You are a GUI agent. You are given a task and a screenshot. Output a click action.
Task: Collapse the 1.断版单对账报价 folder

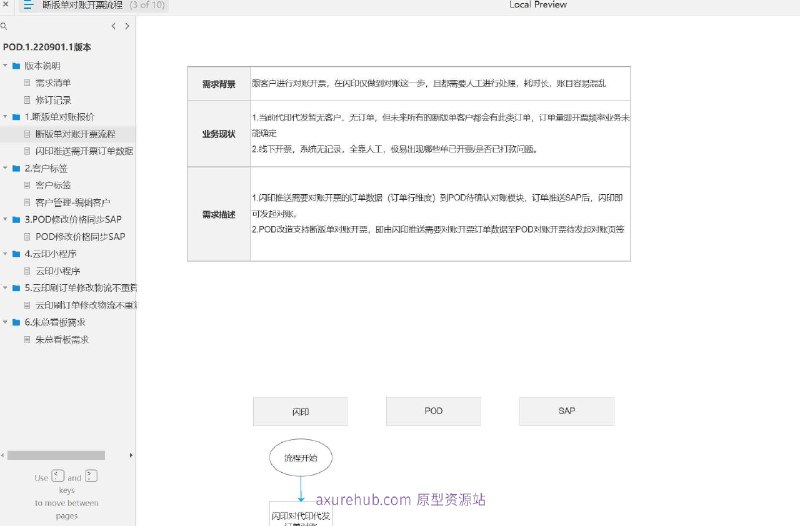pos(5,117)
